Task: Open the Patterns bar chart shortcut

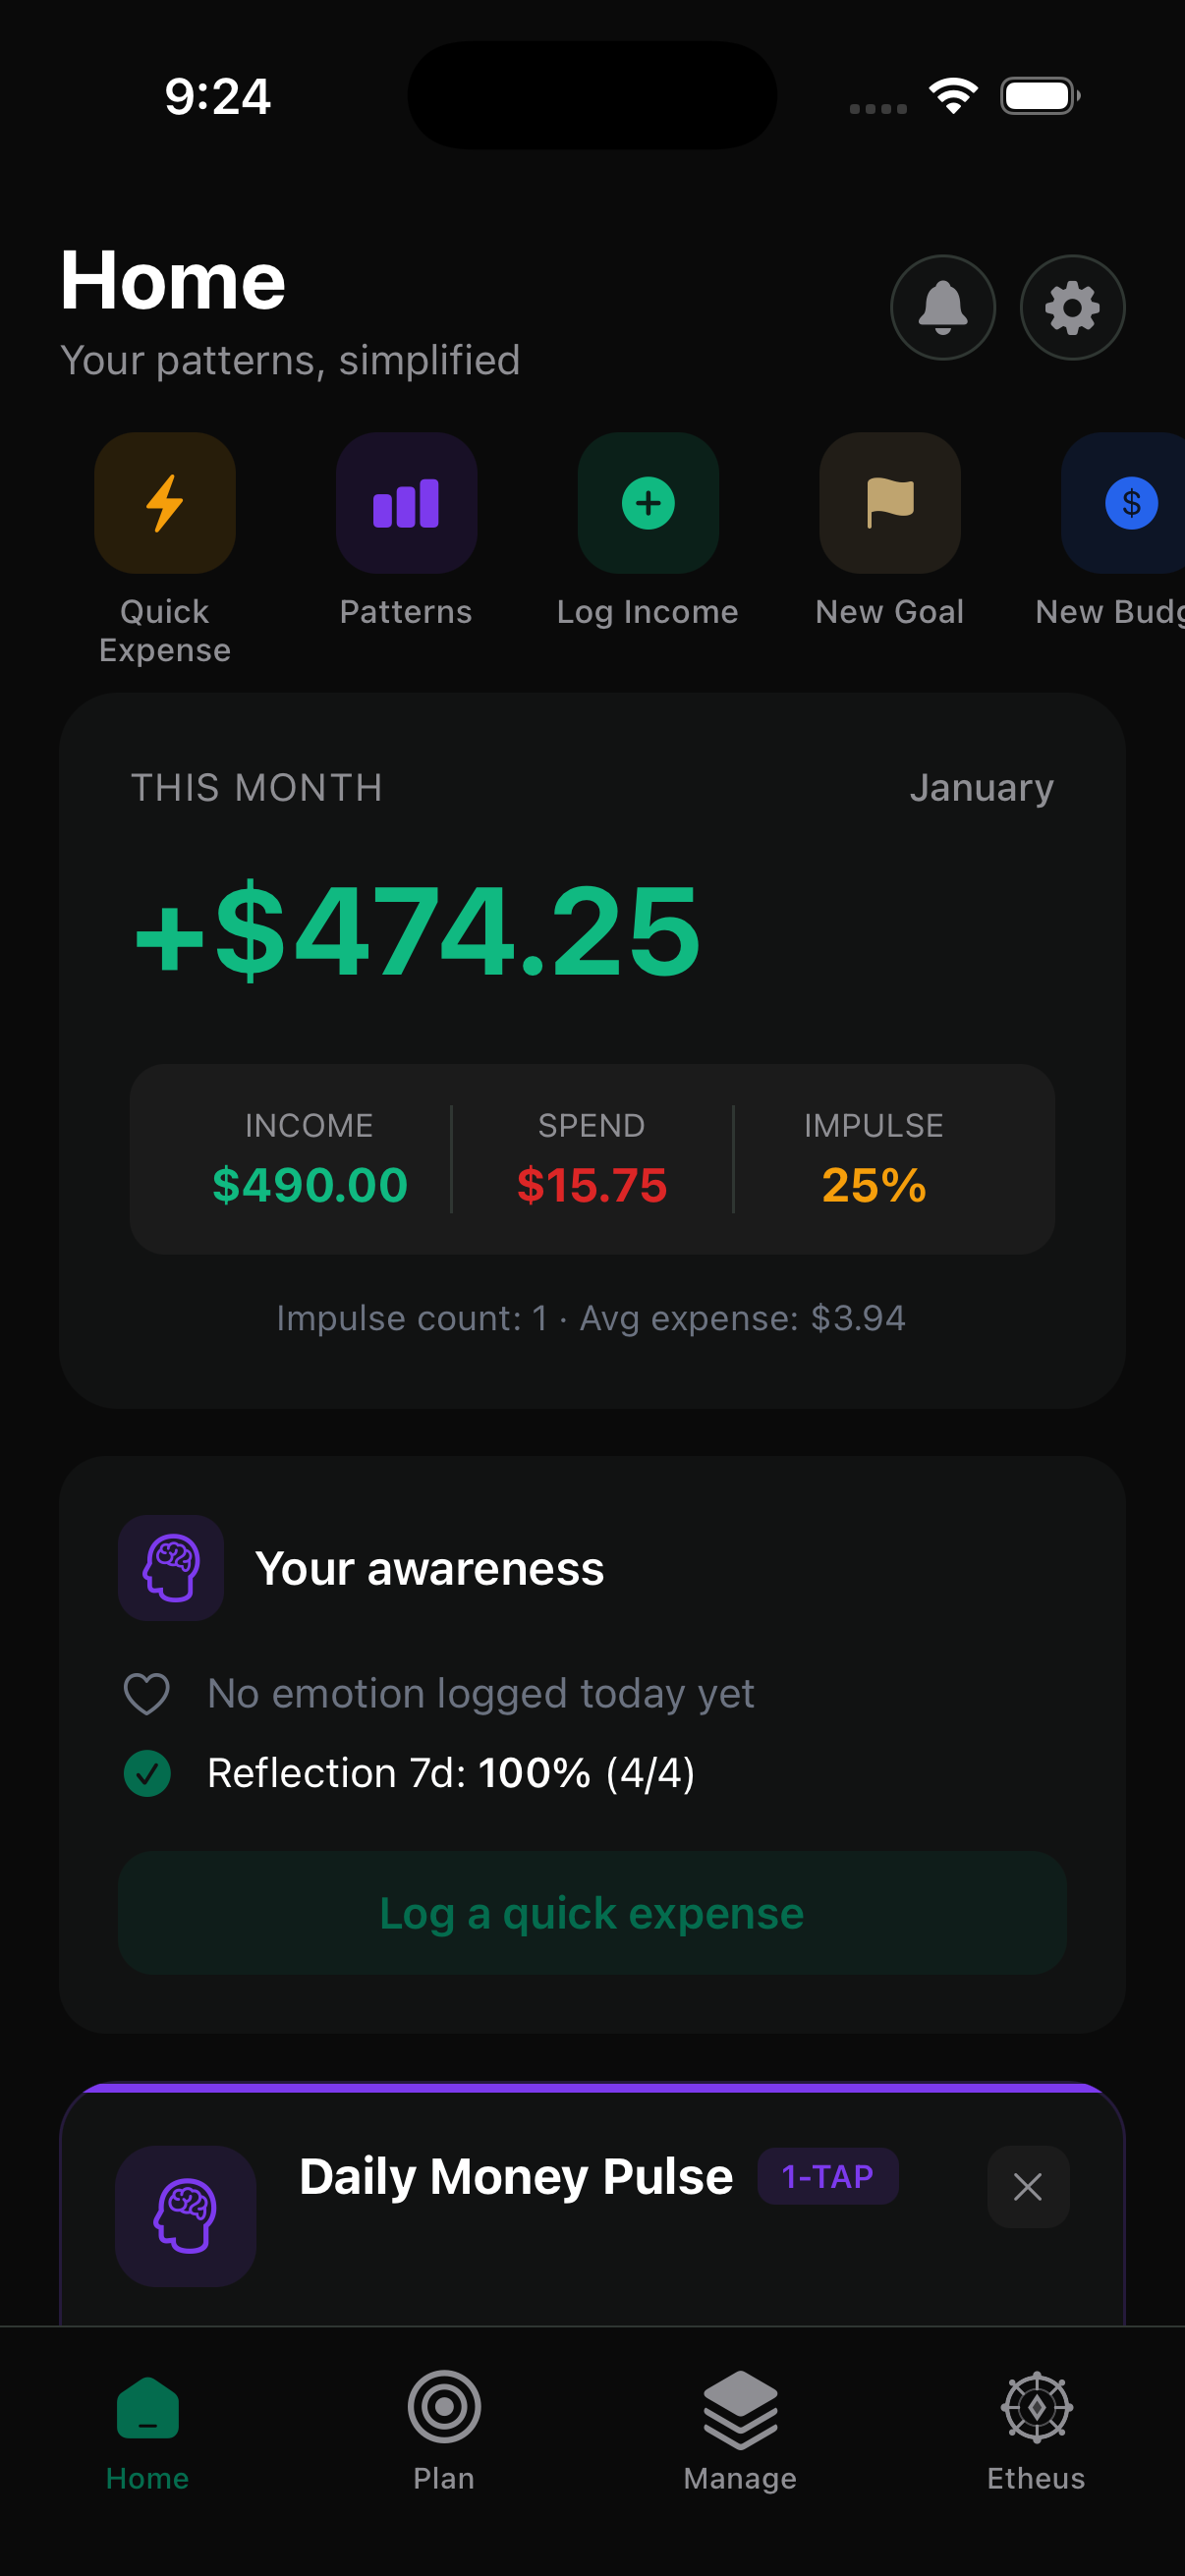Action: pos(406,503)
